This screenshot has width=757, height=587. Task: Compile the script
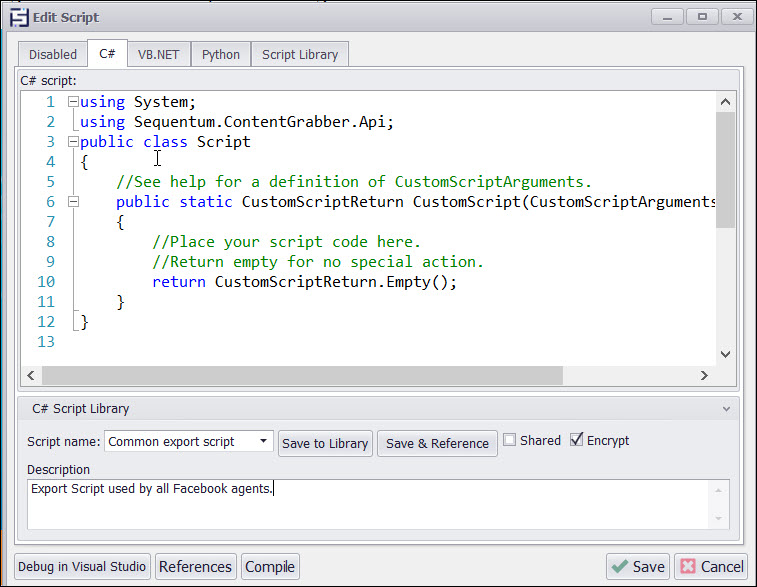pos(270,566)
